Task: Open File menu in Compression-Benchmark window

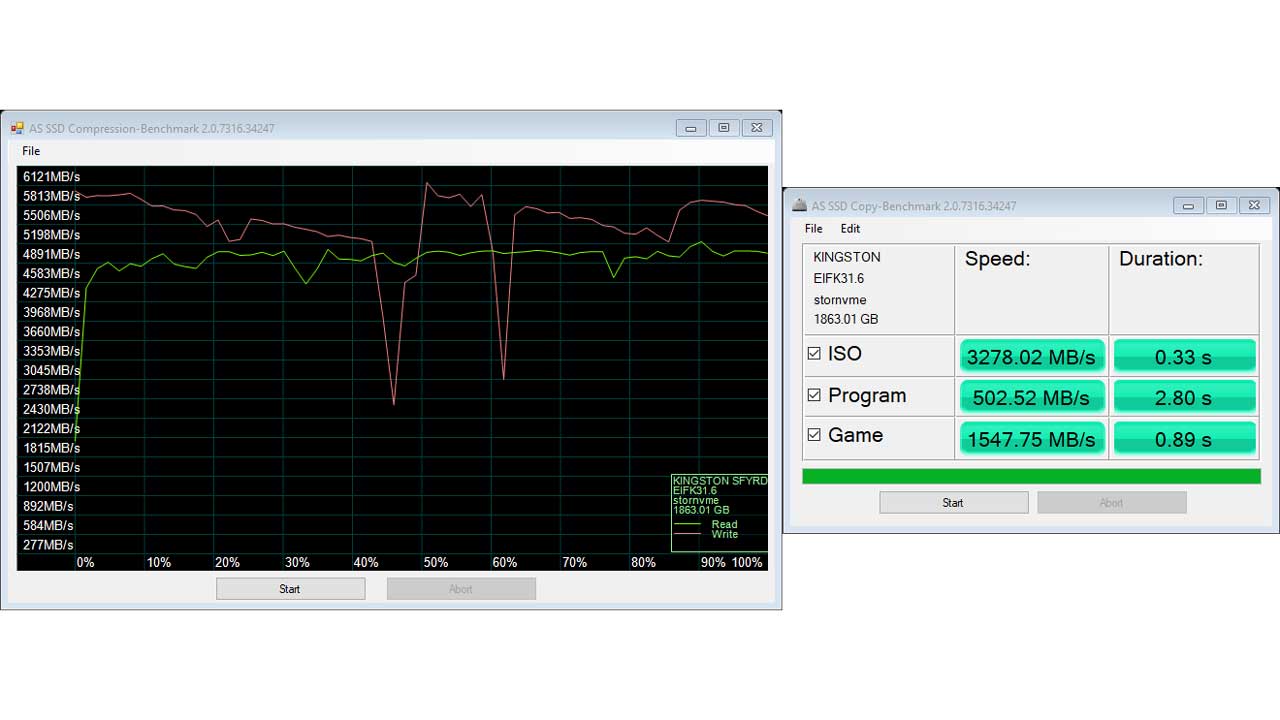Action: coord(31,151)
